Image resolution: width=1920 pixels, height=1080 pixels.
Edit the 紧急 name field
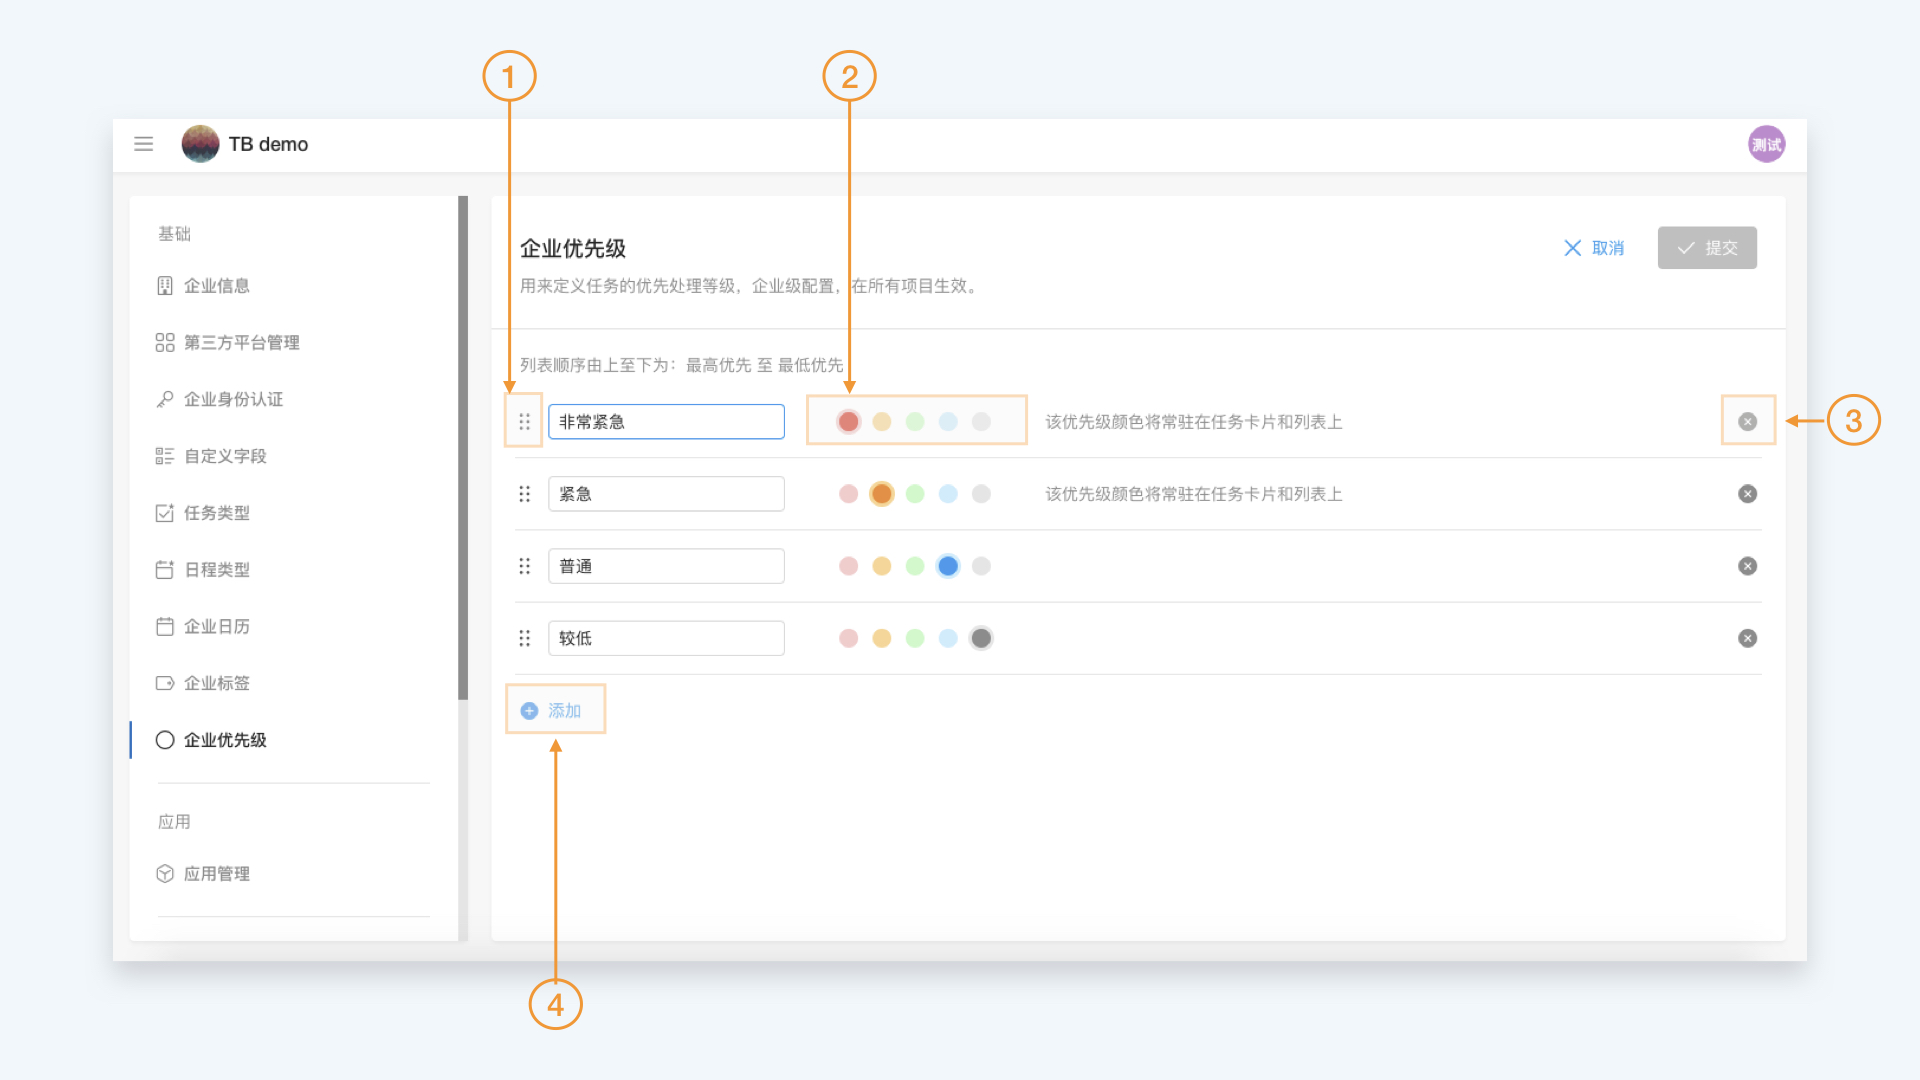point(666,494)
